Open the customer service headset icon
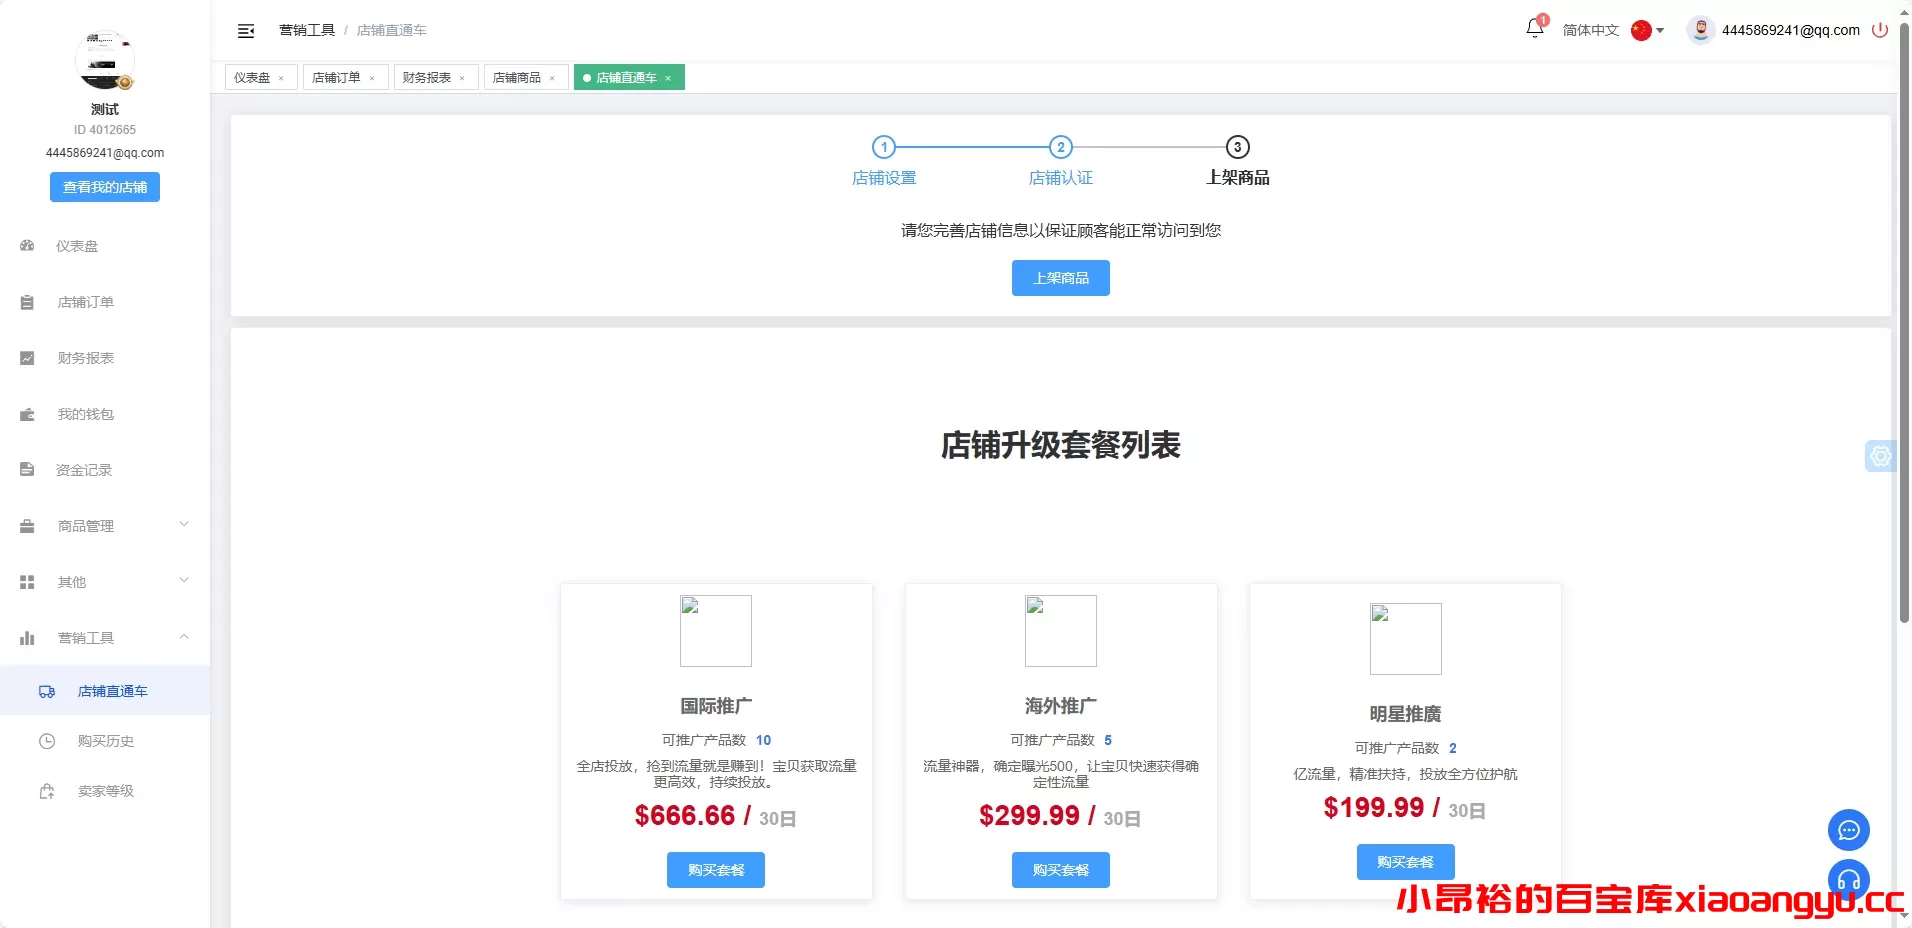The image size is (1912, 928). (x=1850, y=880)
